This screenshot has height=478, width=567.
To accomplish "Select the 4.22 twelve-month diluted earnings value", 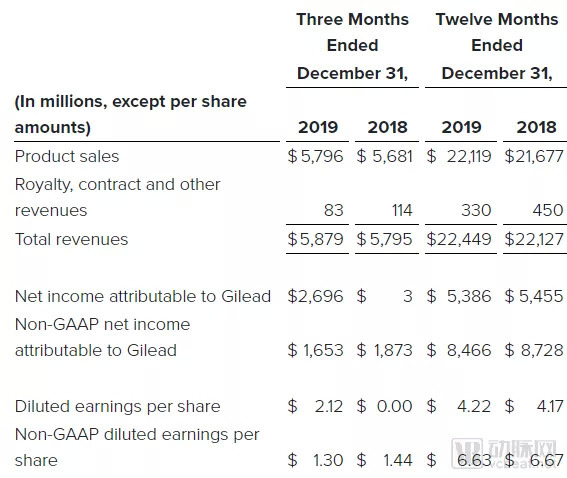I will pos(474,406).
